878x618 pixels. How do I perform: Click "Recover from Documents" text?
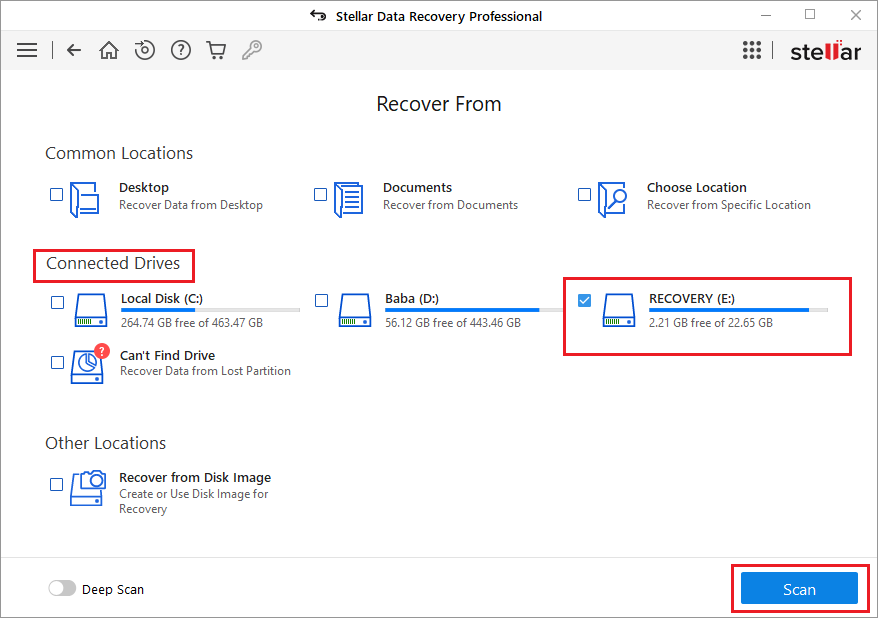pyautogui.click(x=450, y=205)
